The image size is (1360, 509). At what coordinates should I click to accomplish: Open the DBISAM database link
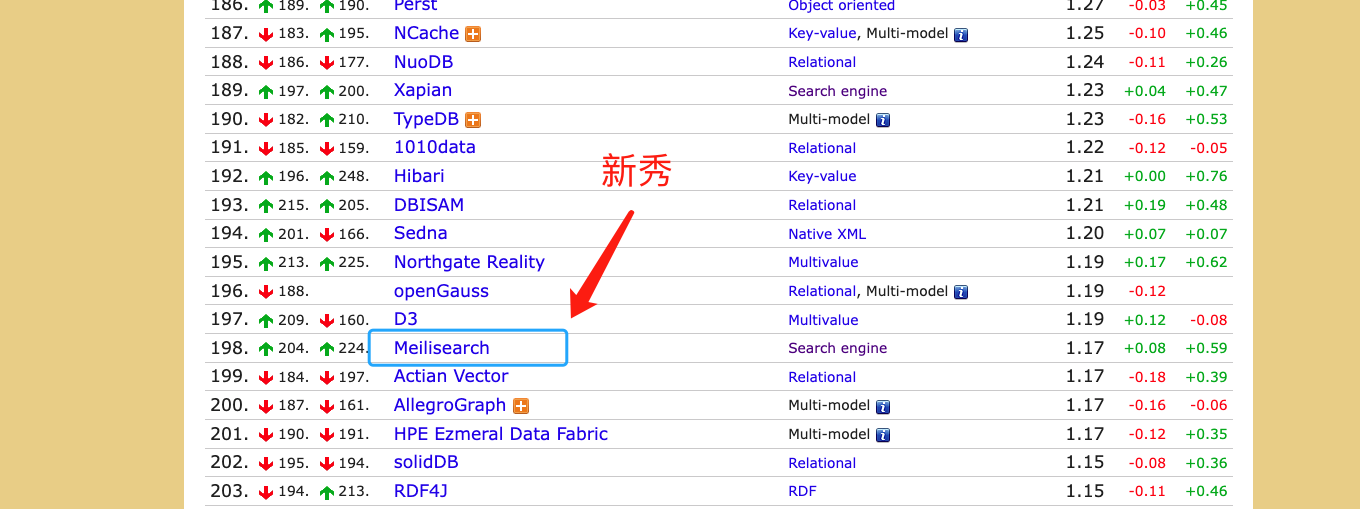tap(429, 205)
